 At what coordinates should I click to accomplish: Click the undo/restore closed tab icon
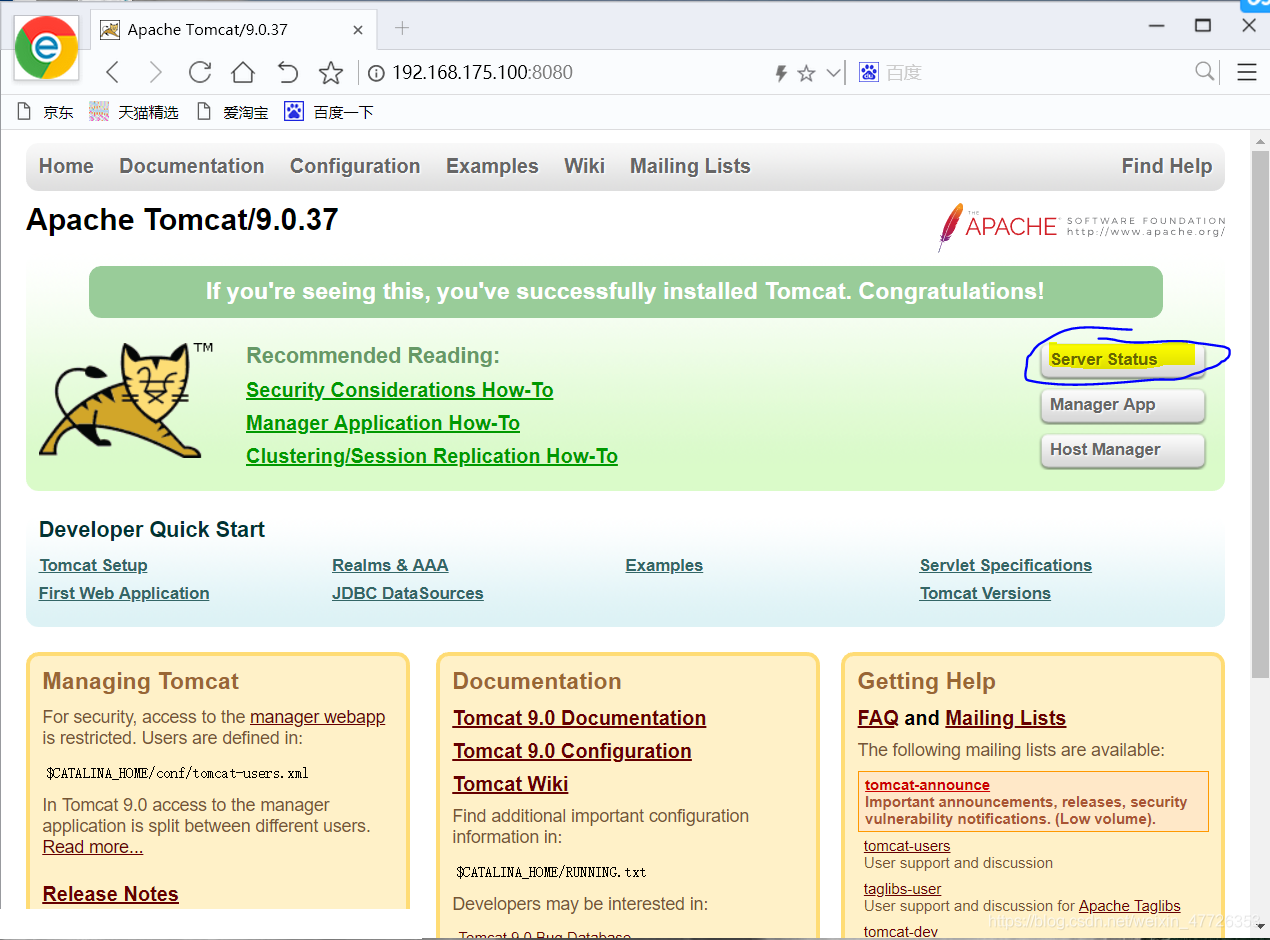pyautogui.click(x=287, y=72)
